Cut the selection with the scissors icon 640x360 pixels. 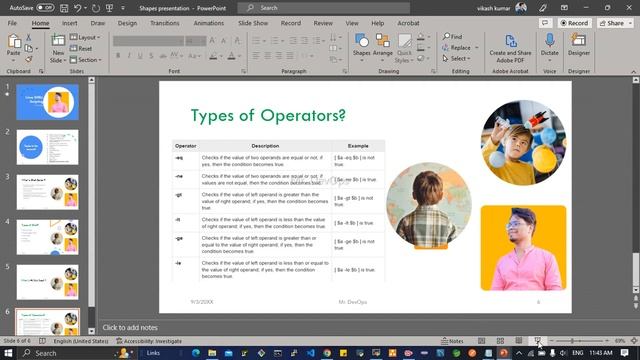pos(29,38)
